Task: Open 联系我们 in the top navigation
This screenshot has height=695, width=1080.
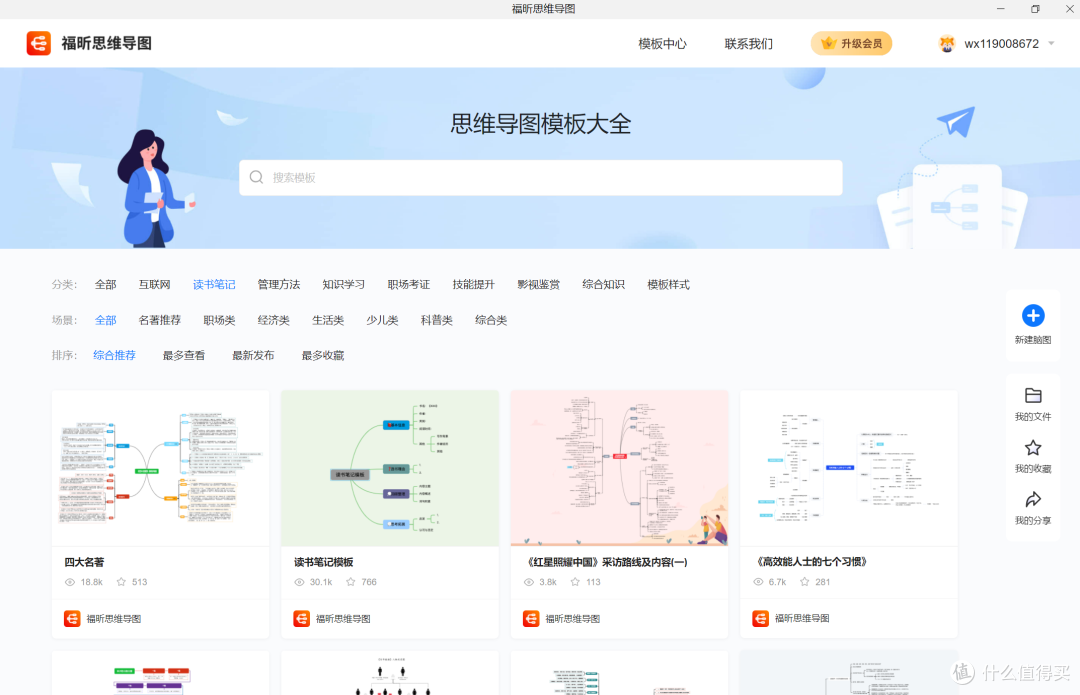Action: click(749, 43)
